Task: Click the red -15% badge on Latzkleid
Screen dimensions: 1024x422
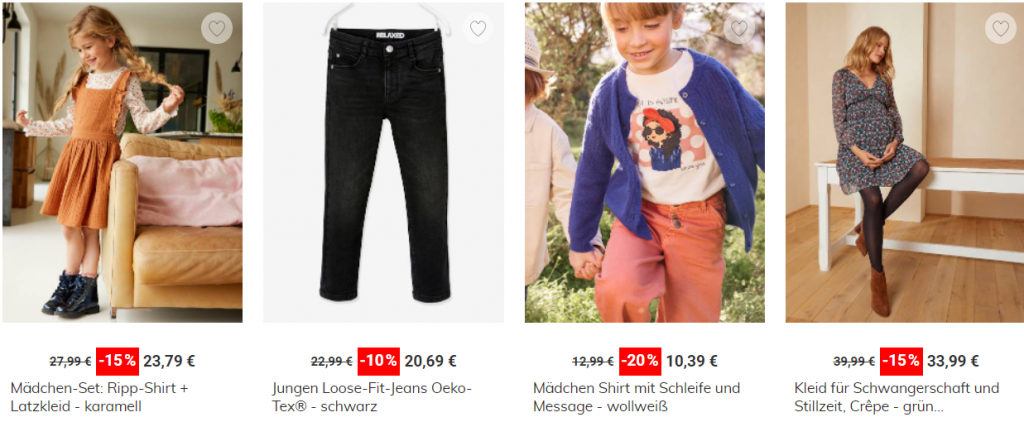Action: click(118, 361)
